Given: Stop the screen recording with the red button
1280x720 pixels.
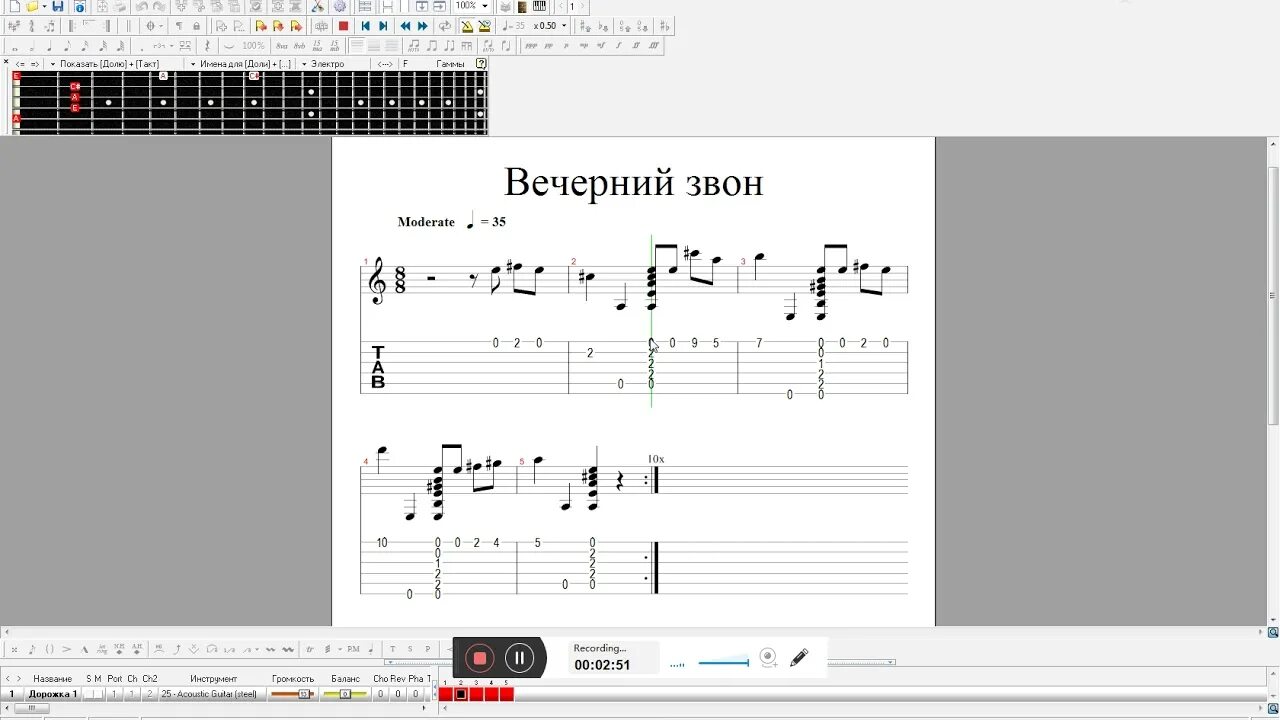Looking at the screenshot, I should [x=479, y=658].
